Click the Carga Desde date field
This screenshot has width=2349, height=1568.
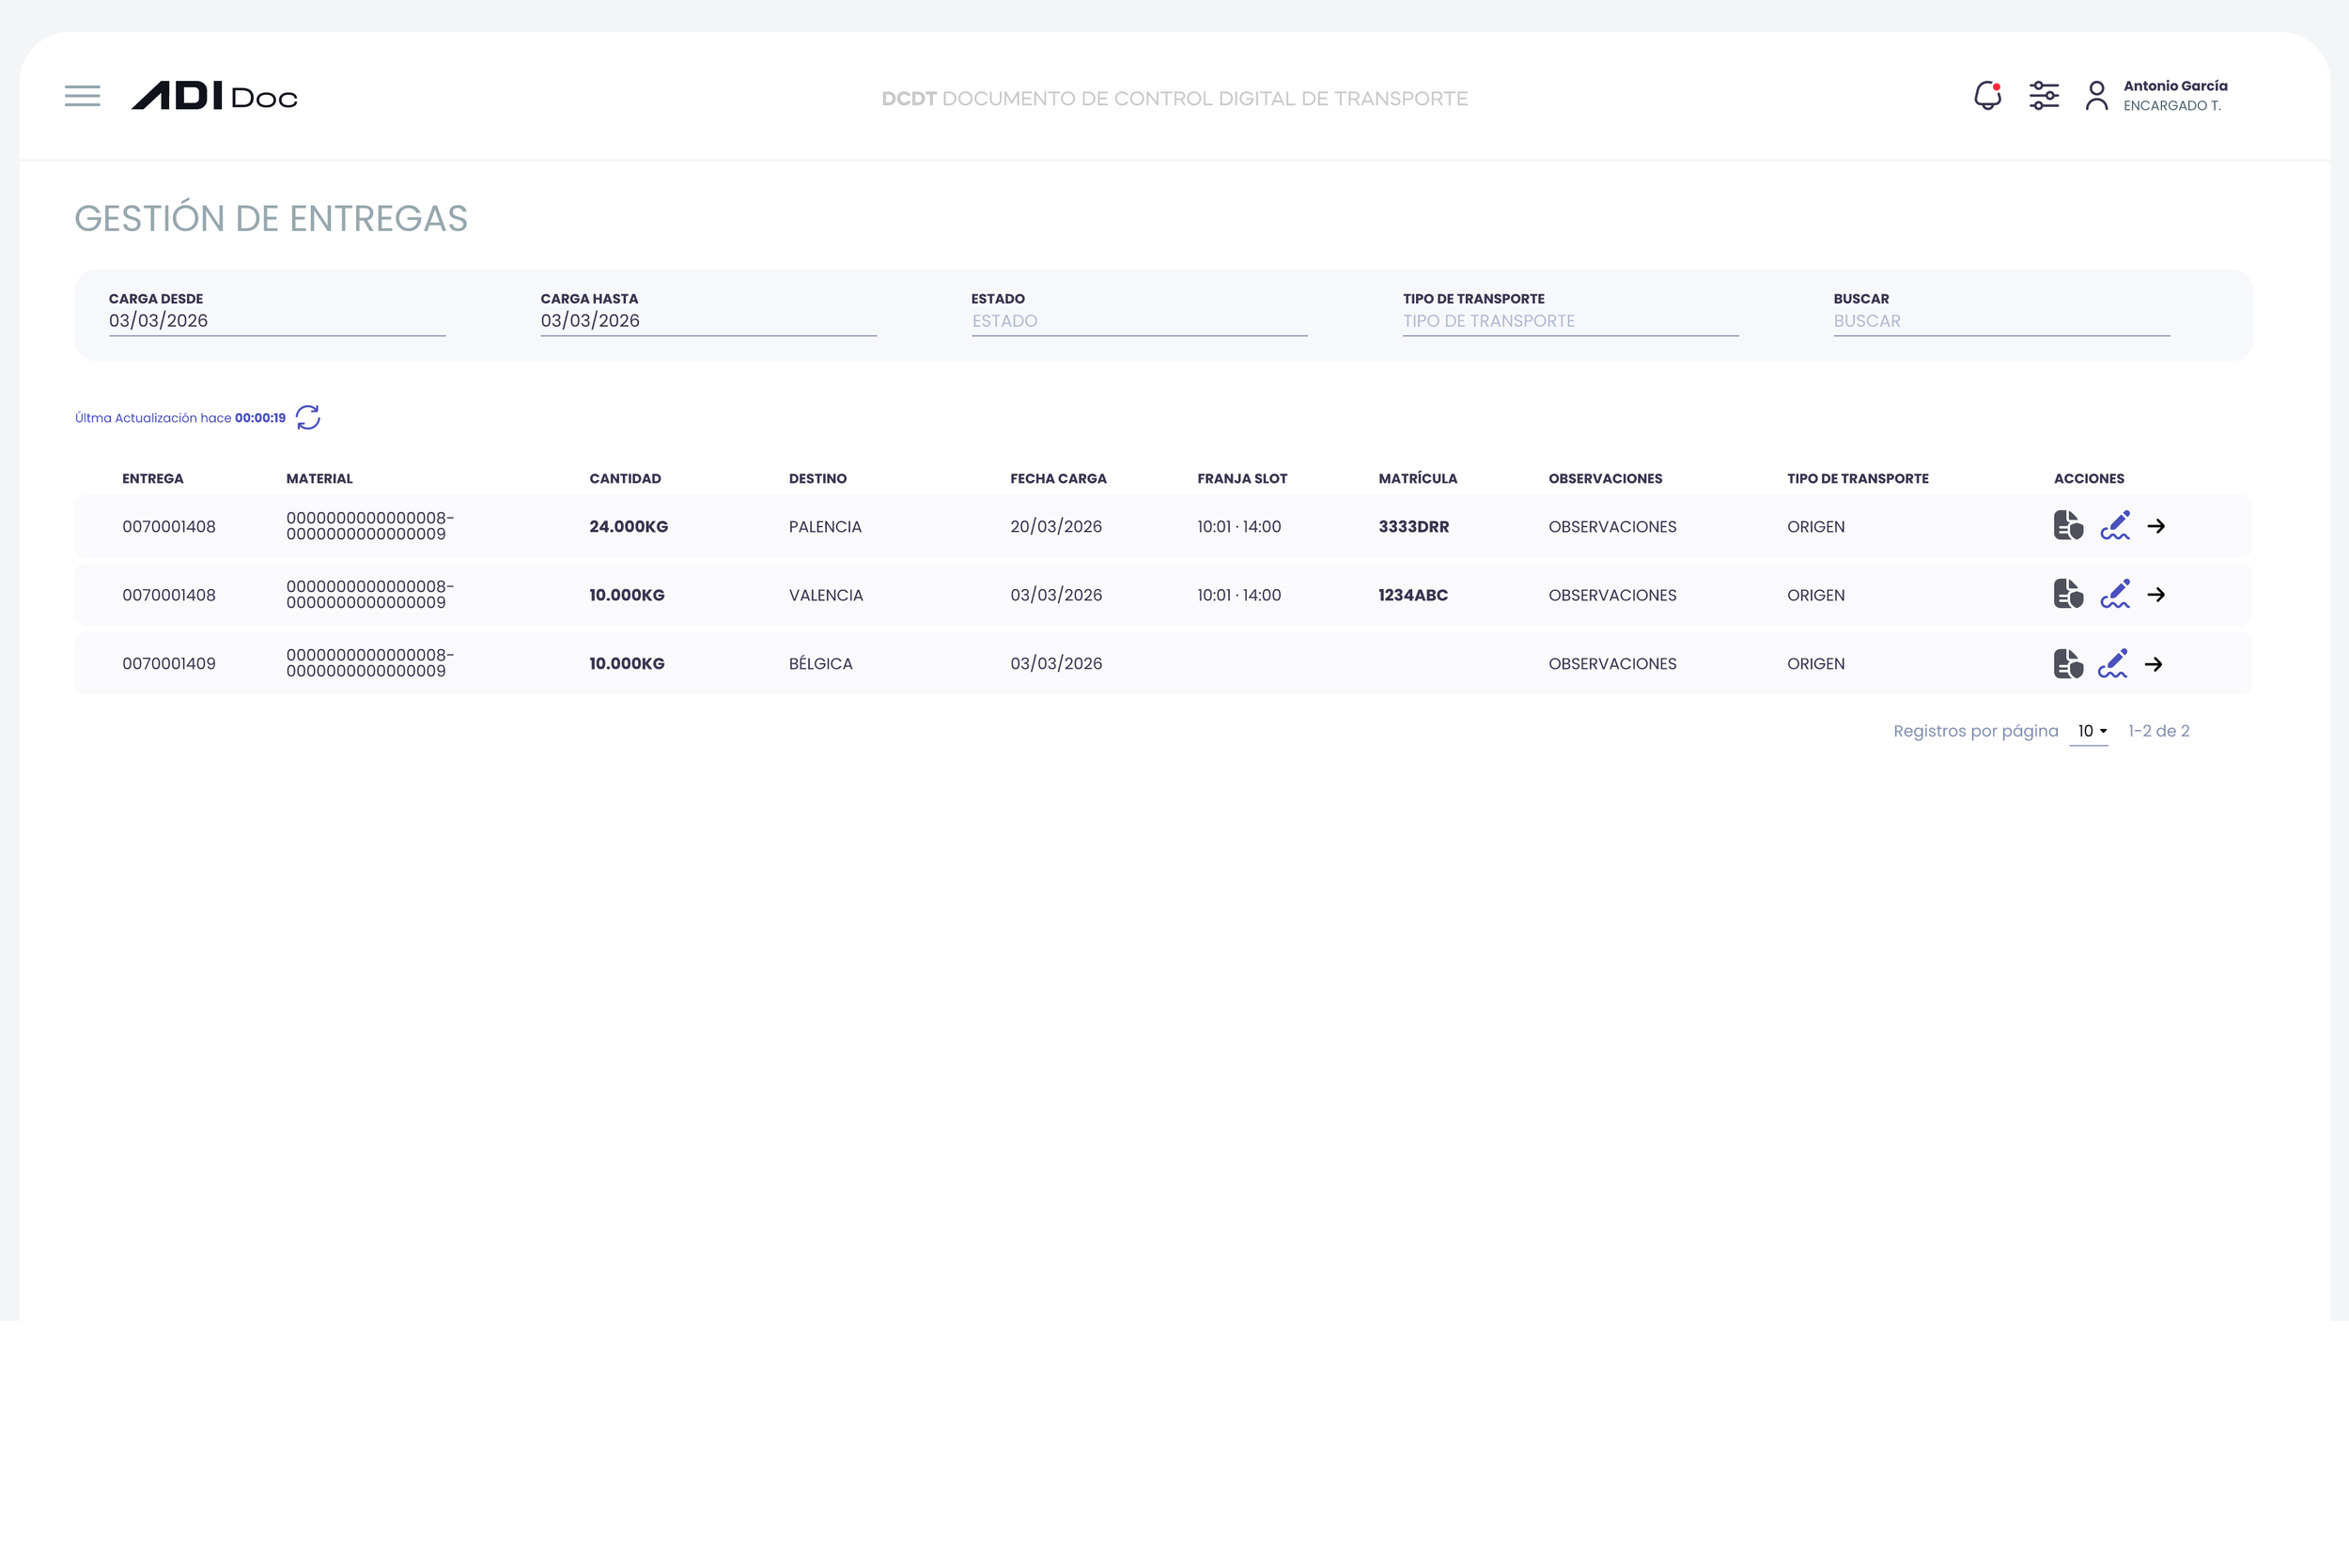pos(276,321)
